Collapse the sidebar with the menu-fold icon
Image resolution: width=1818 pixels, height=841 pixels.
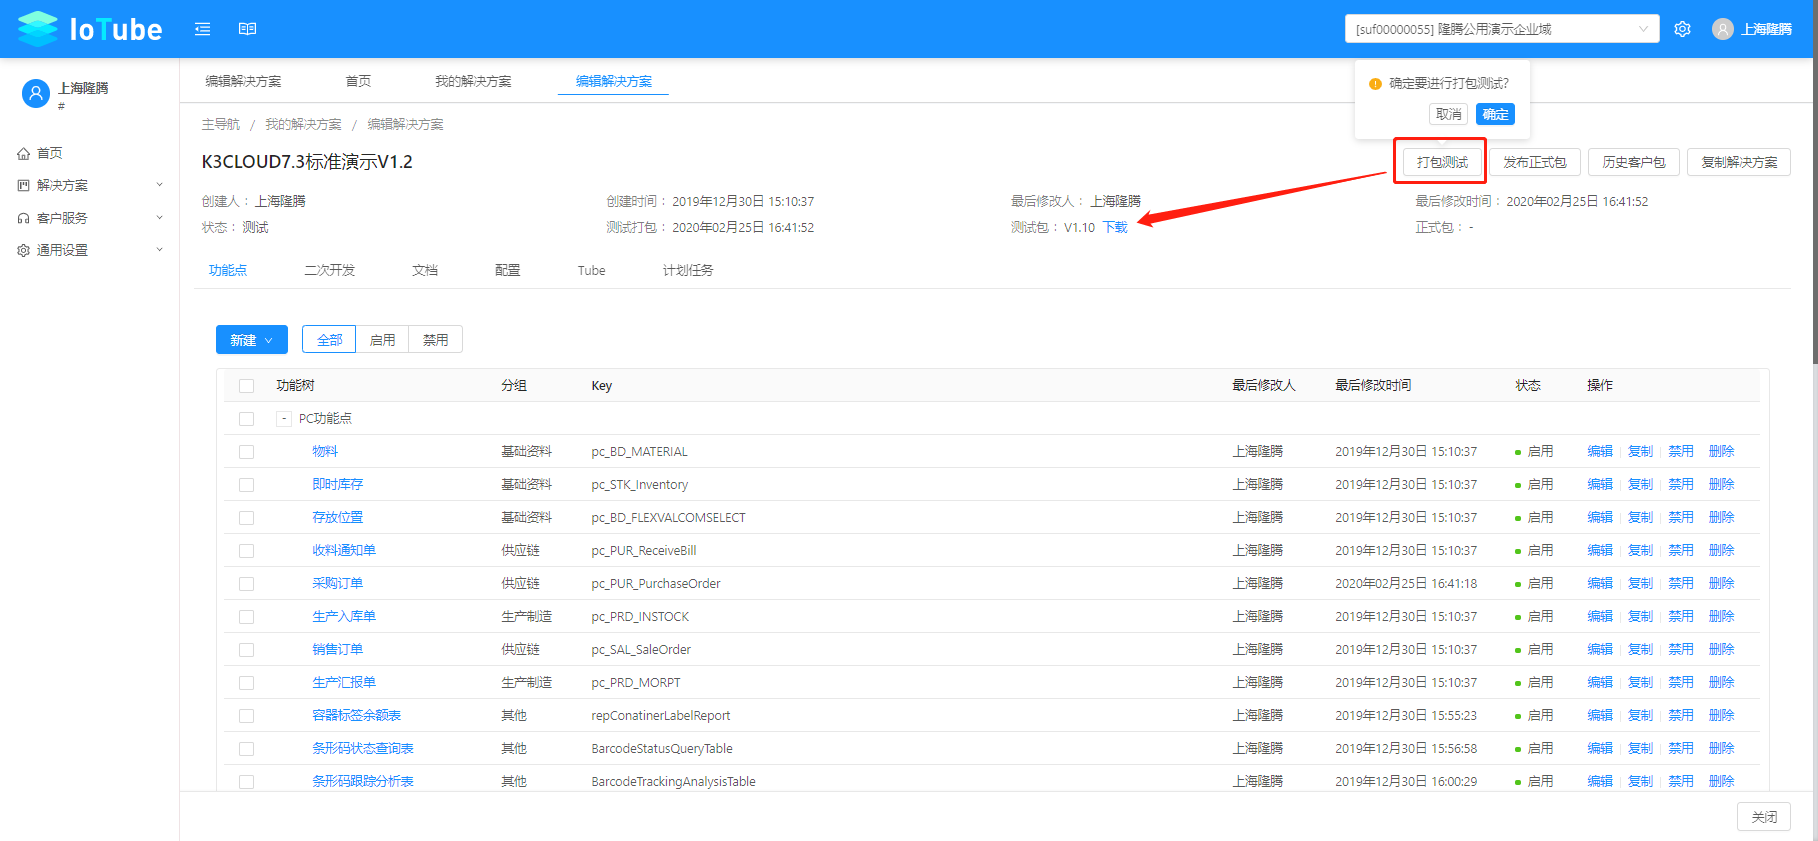(202, 29)
